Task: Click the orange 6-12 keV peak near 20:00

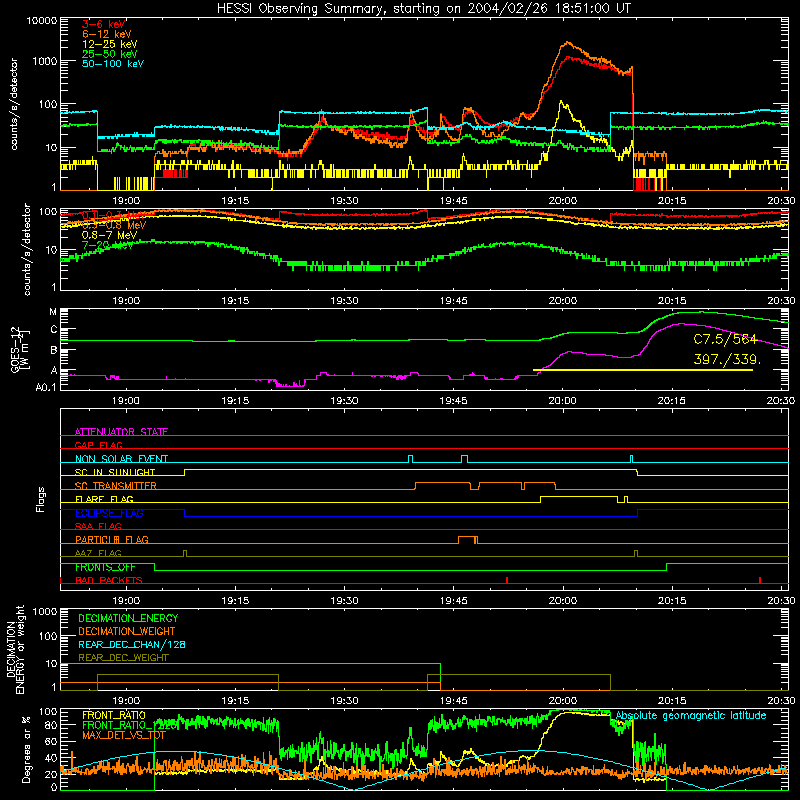Action: [x=567, y=43]
